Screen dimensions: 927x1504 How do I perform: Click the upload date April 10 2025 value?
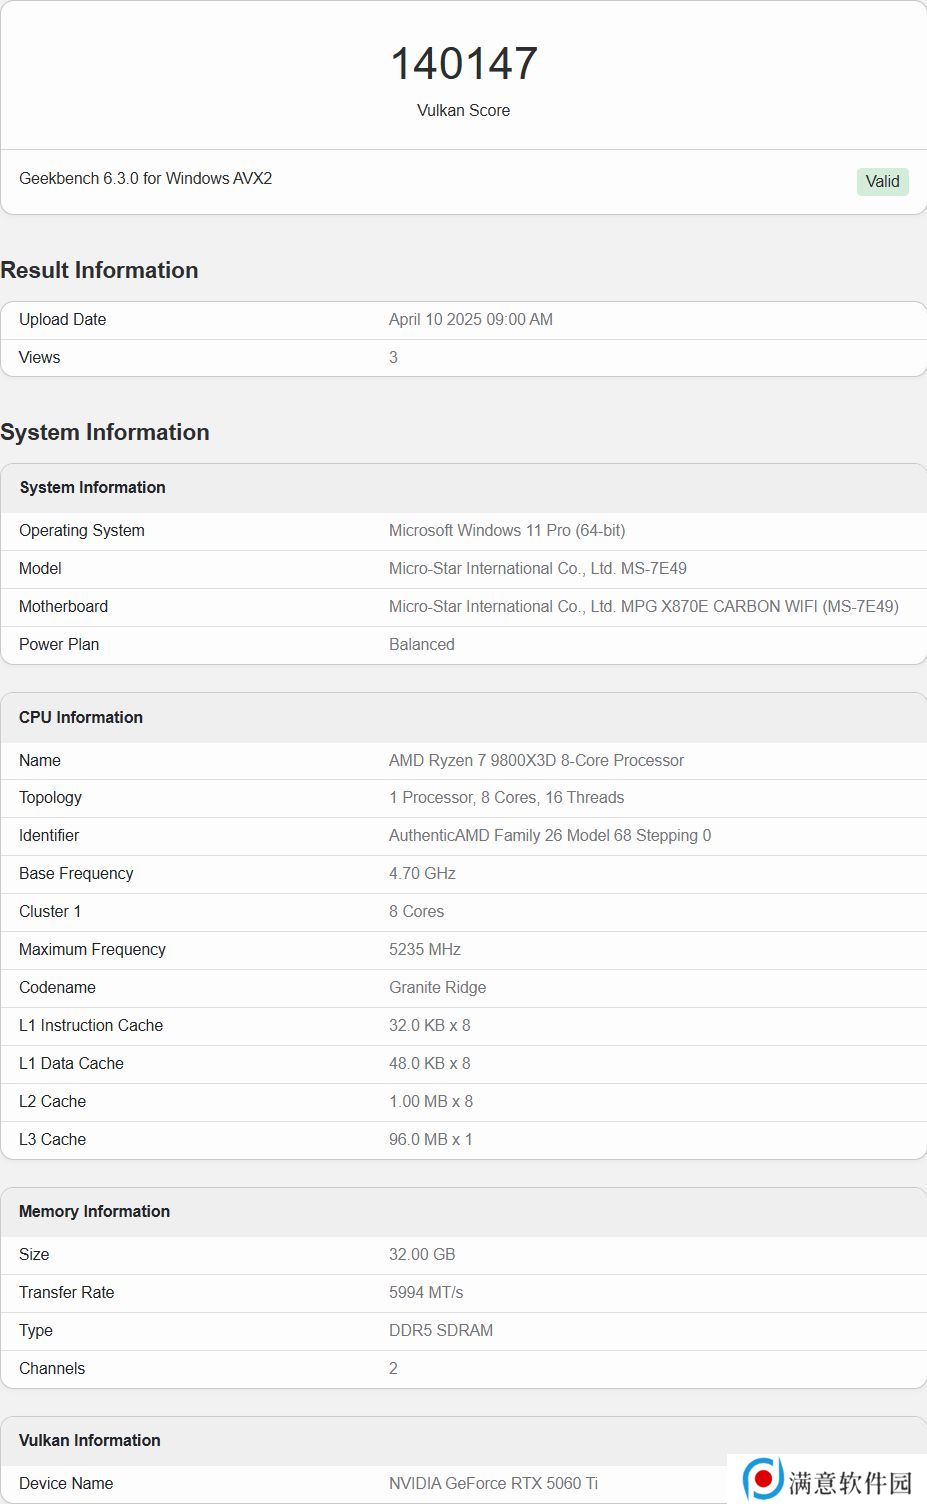click(x=470, y=319)
